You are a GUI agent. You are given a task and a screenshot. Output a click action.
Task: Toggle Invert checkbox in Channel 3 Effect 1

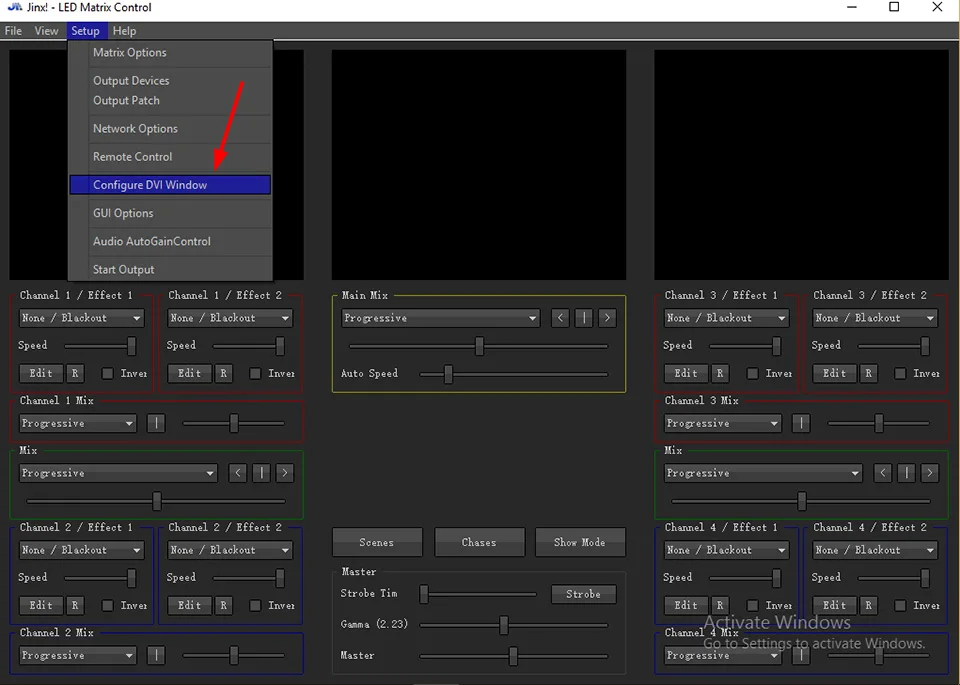tap(752, 373)
